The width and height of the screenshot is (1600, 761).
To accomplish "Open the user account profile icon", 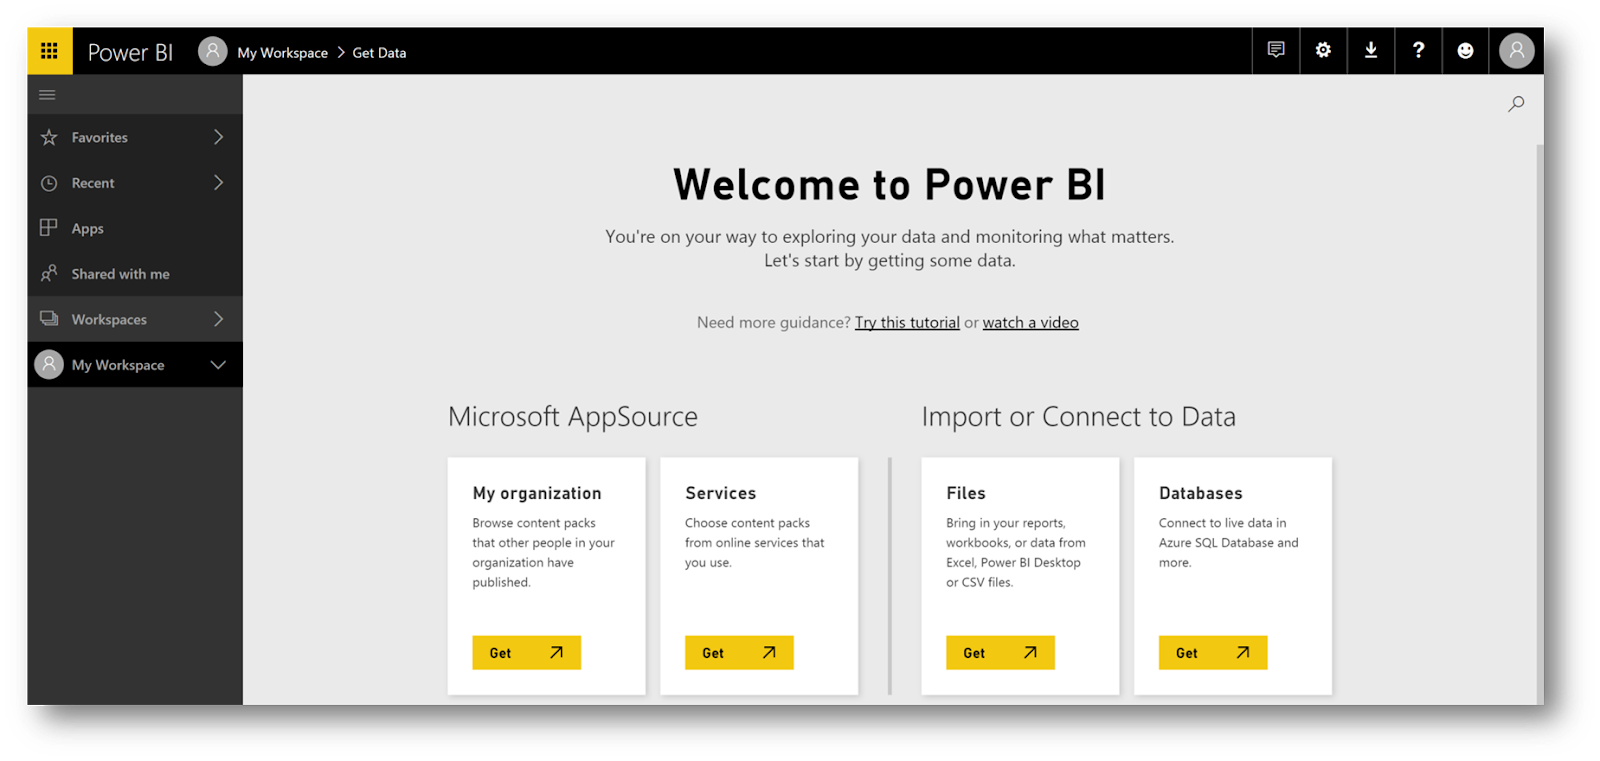I will 1516,50.
